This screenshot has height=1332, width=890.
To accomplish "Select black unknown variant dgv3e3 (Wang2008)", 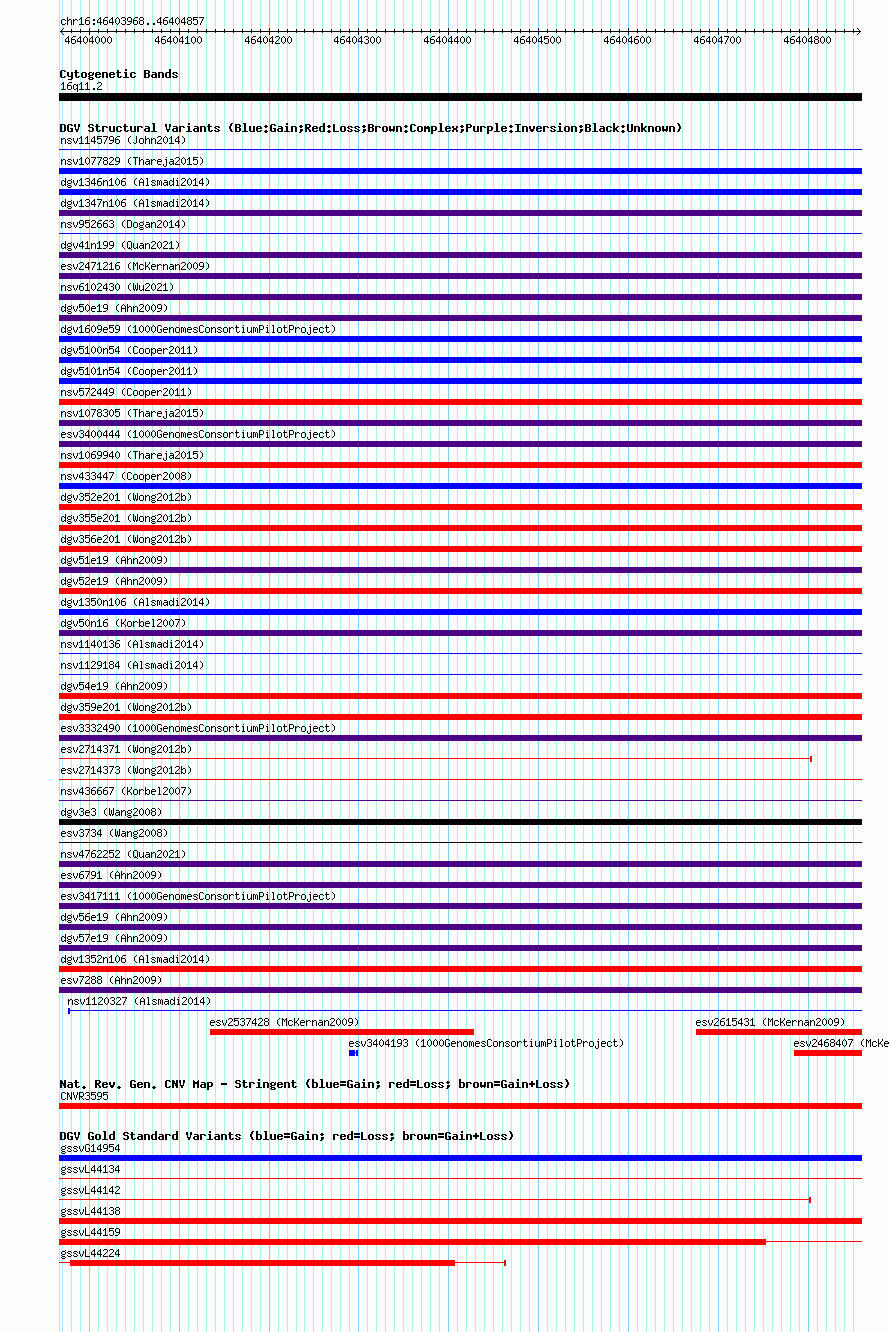I will point(460,822).
